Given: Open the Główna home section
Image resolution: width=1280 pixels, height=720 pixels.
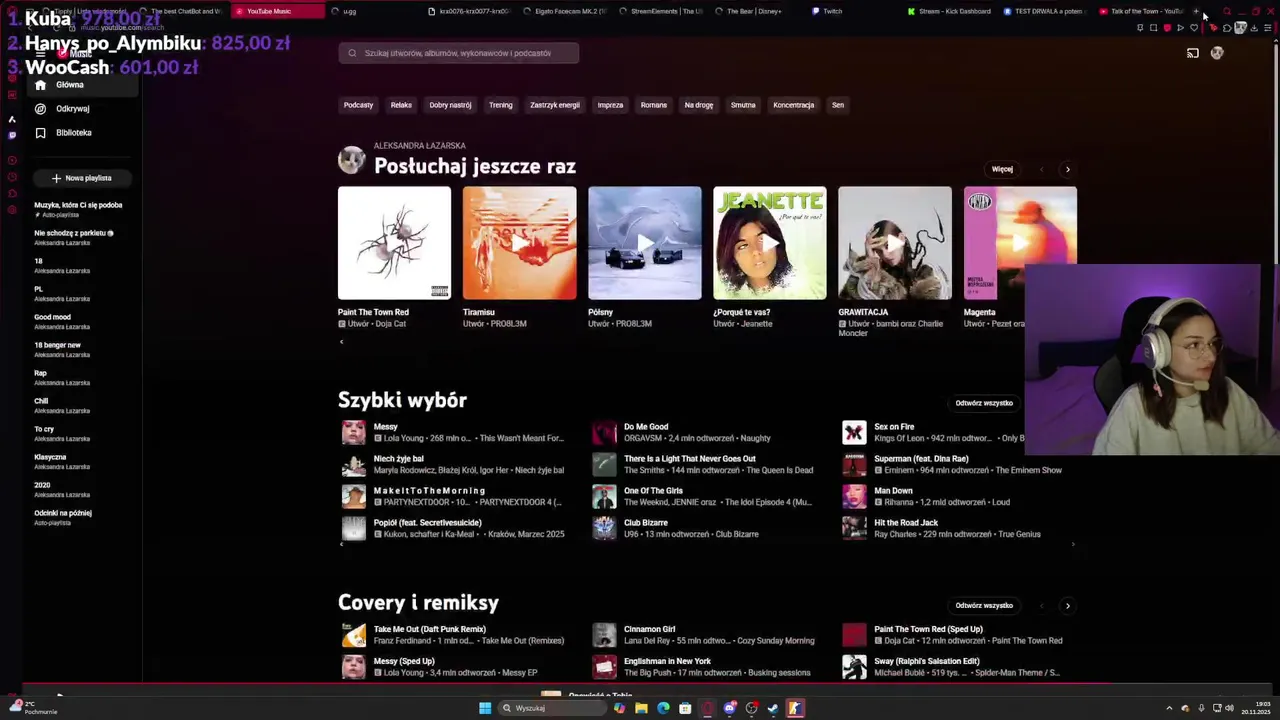Looking at the screenshot, I should tap(82, 85).
